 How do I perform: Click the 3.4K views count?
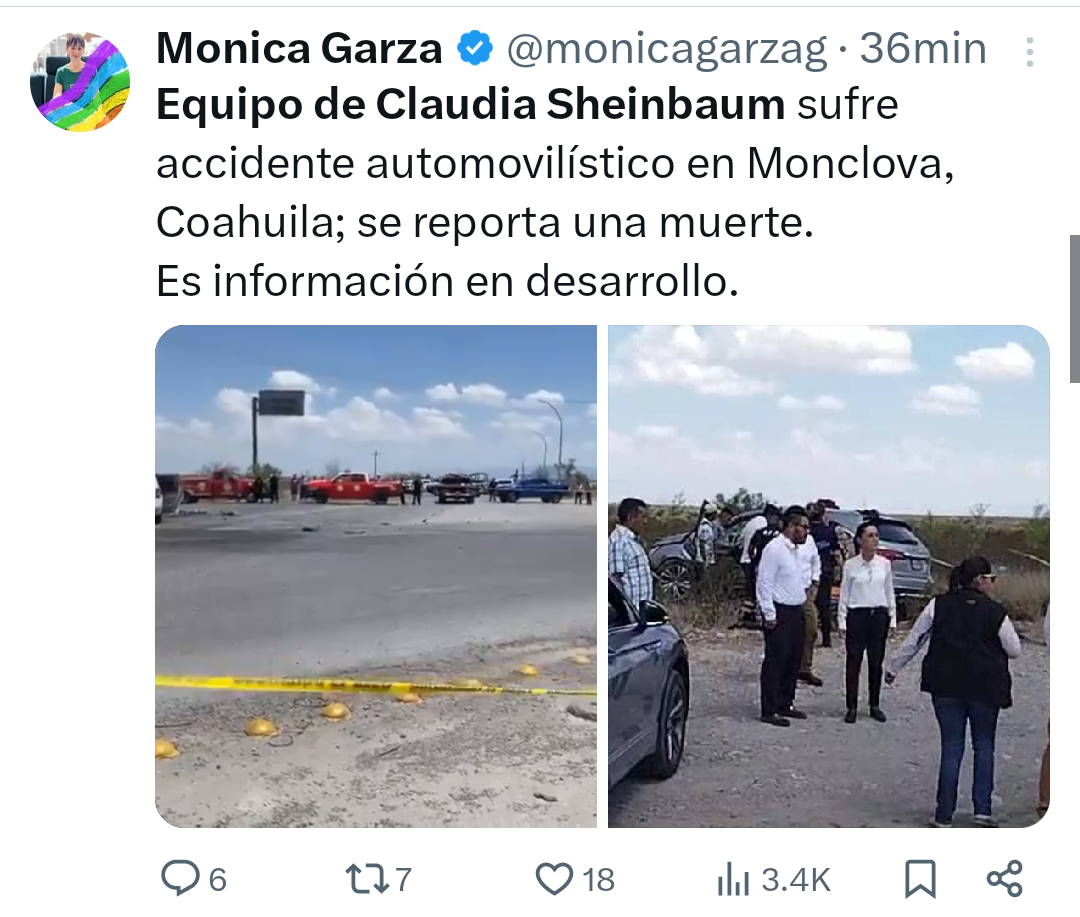pyautogui.click(x=796, y=880)
